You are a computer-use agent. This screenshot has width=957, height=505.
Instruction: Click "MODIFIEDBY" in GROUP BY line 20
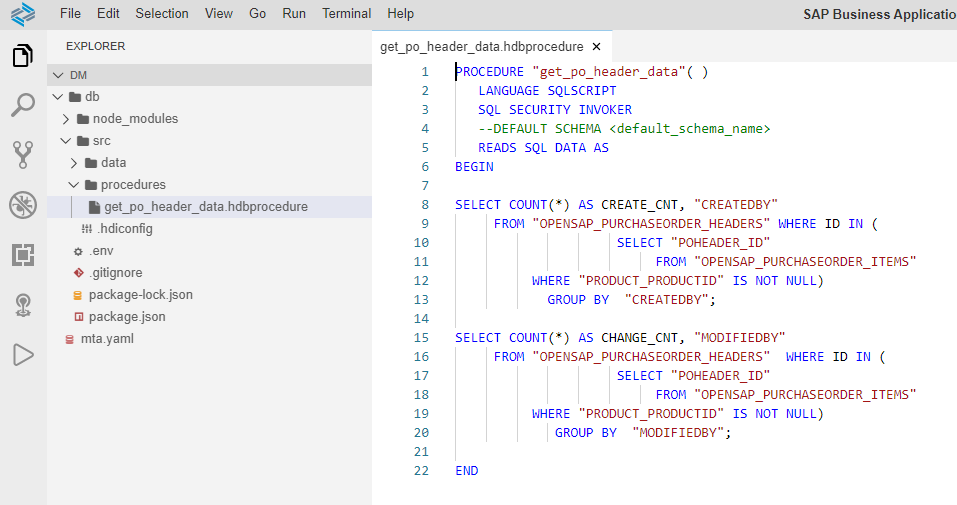pos(677,433)
